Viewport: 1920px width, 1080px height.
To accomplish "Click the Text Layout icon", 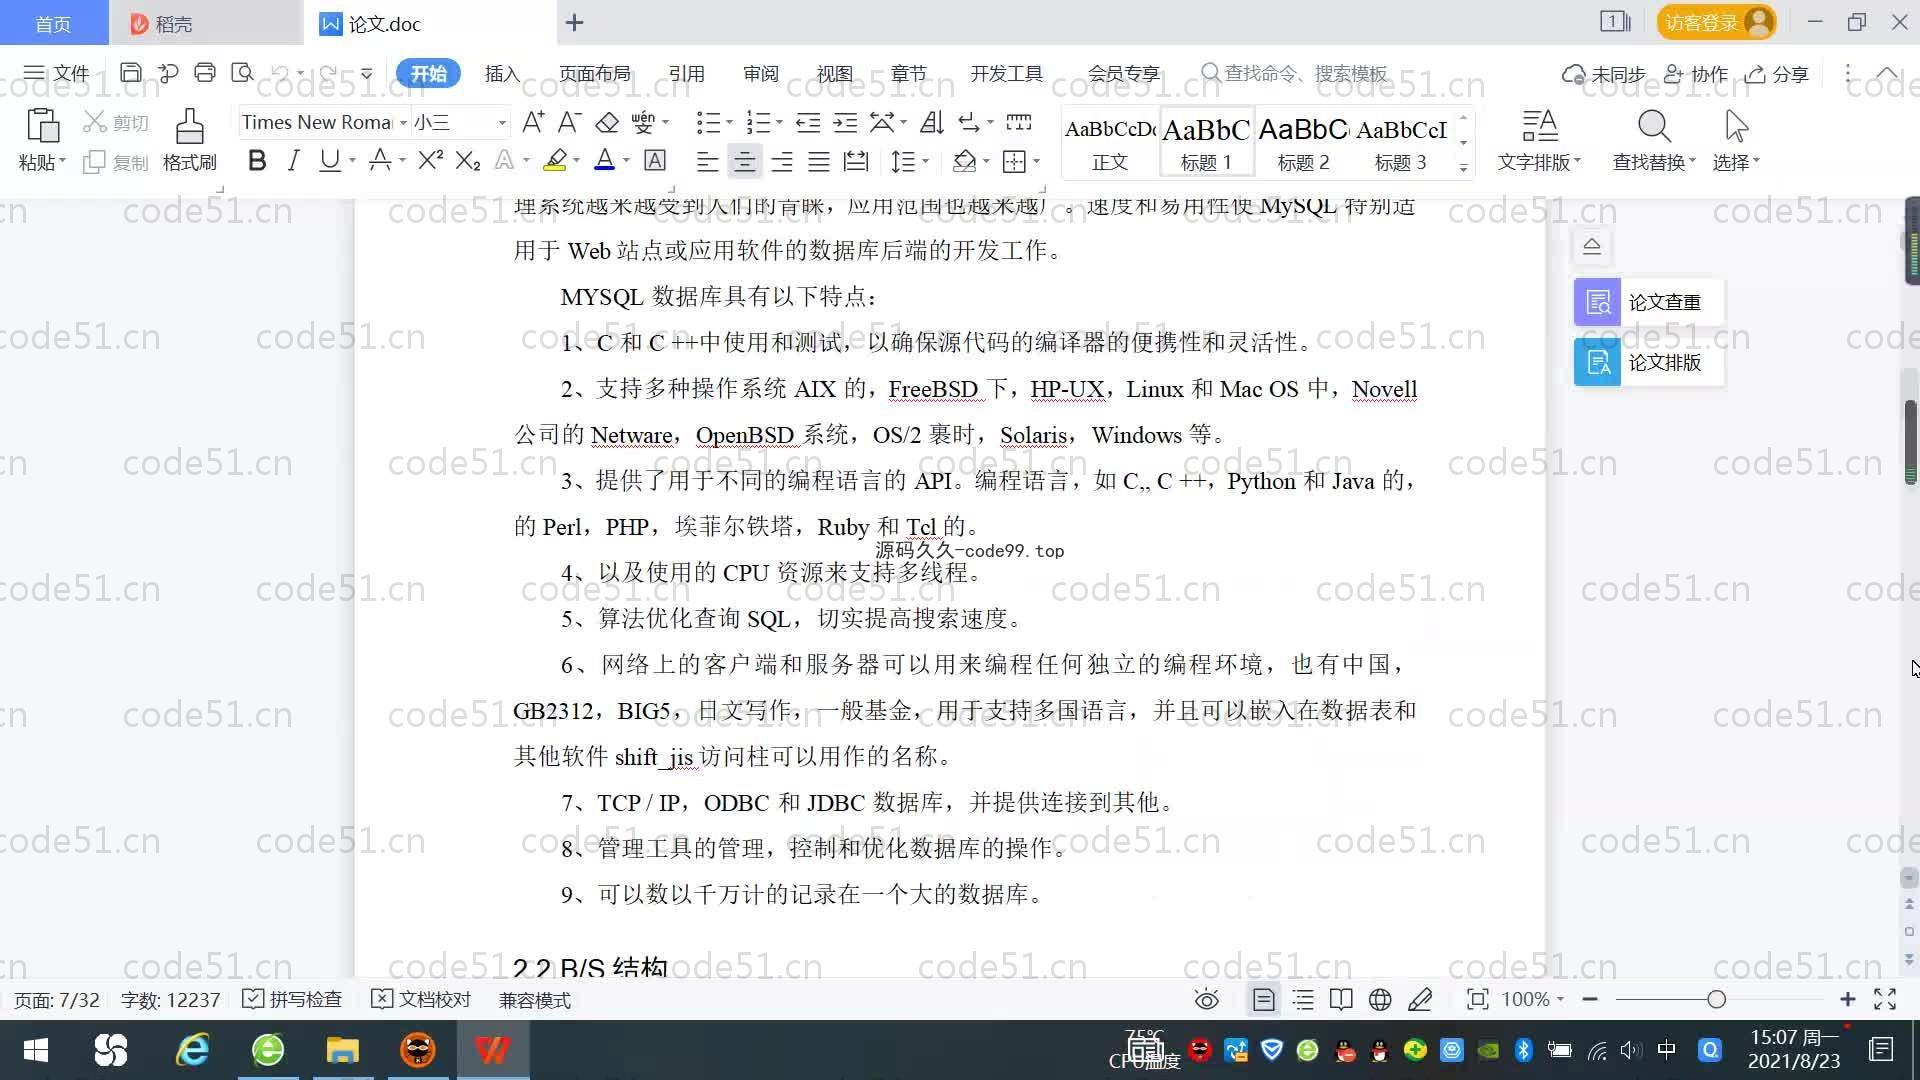I will pos(1540,126).
